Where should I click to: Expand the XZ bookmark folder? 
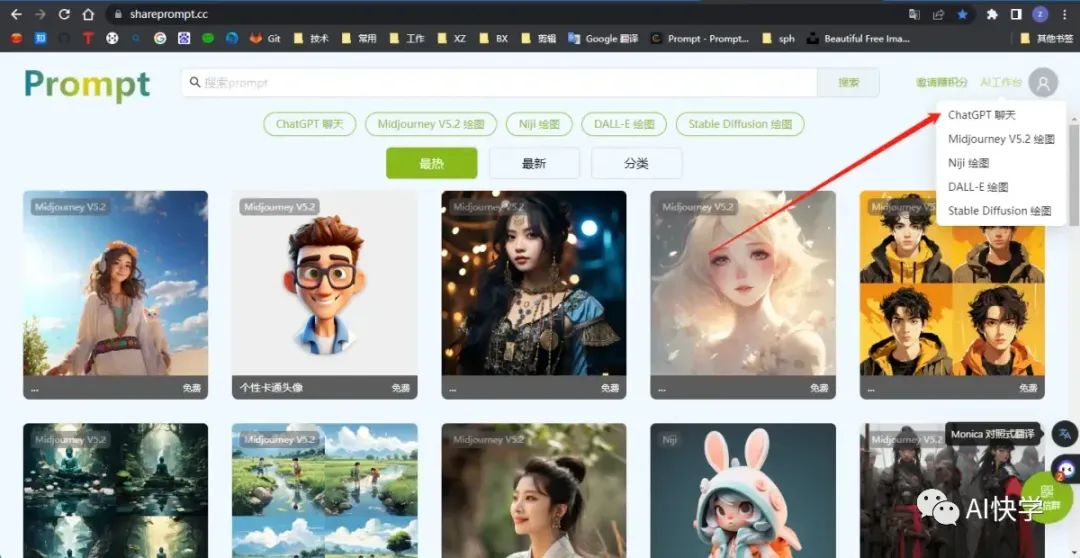451,39
